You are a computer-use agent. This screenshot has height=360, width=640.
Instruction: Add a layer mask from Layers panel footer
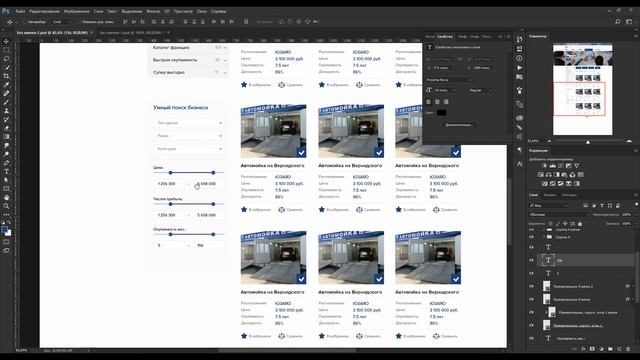(592, 349)
